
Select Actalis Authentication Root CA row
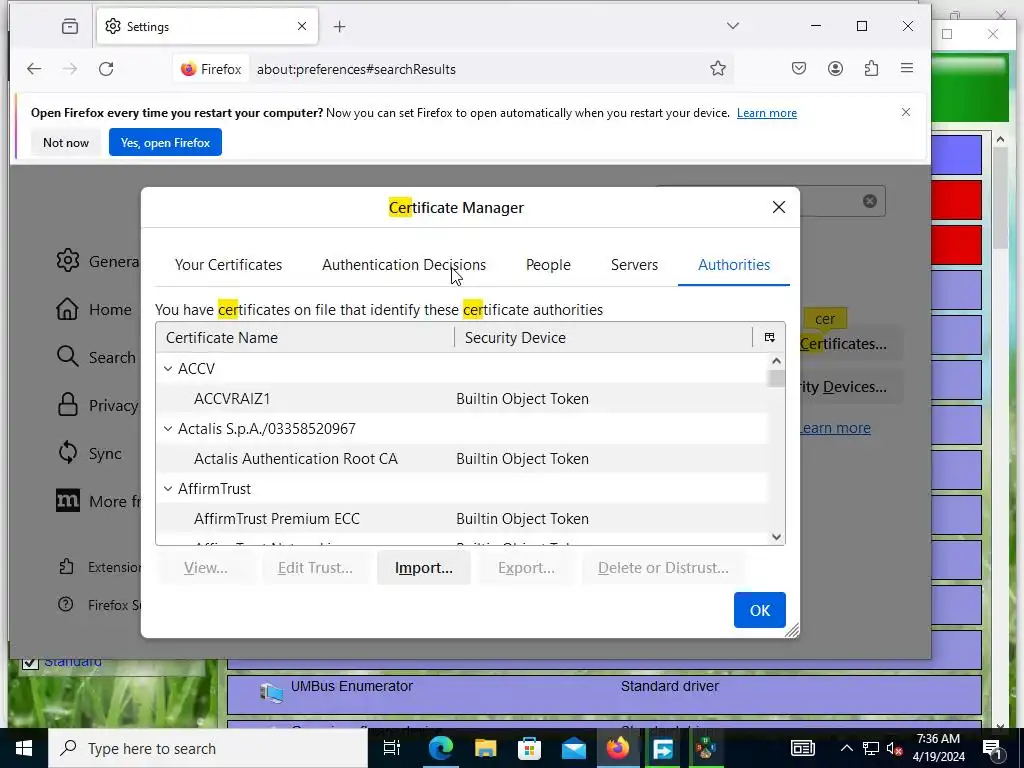(462, 458)
